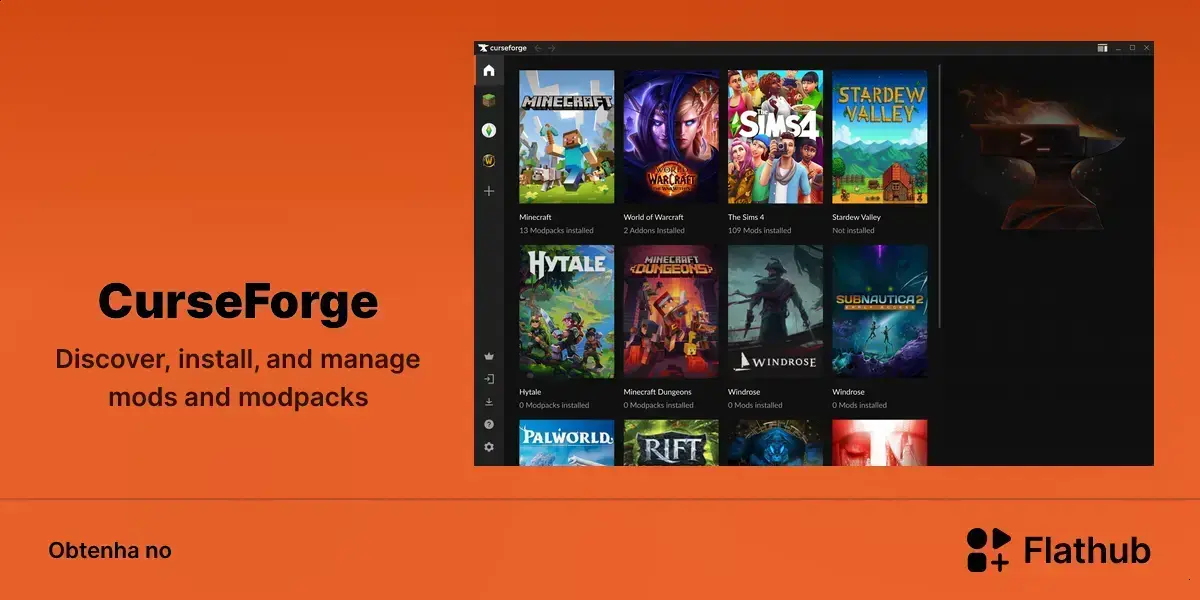Click '109 Mods installed' under The Sims 4
Viewport: 1200px width, 600px height.
[x=759, y=231]
